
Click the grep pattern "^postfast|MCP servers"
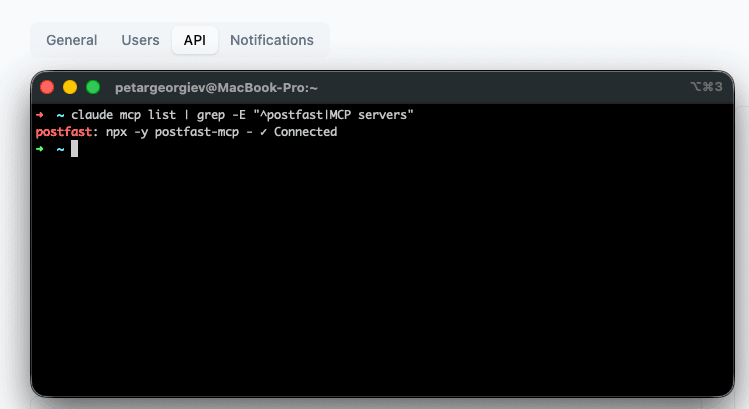(x=333, y=115)
